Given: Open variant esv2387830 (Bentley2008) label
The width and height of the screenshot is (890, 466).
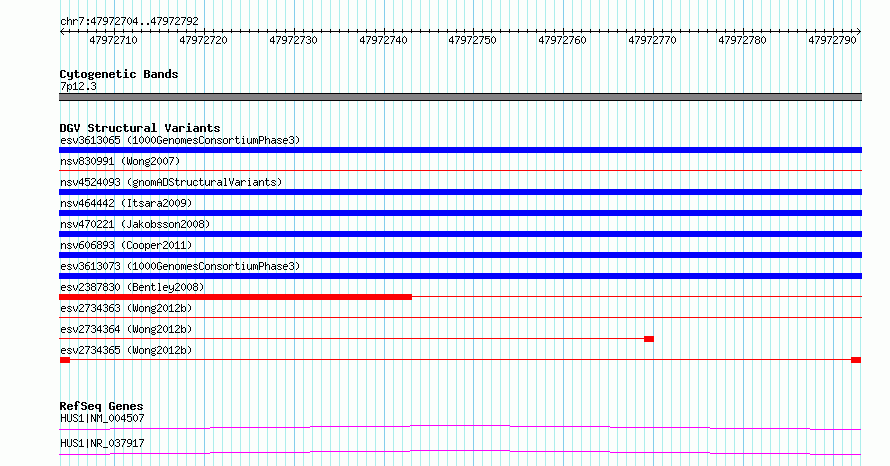Looking at the screenshot, I should (x=132, y=287).
